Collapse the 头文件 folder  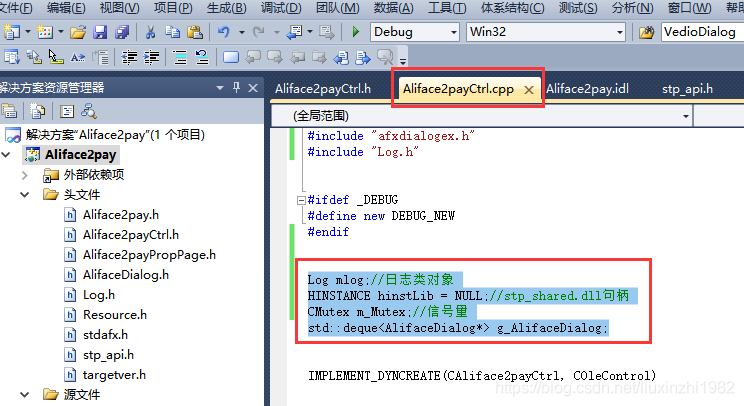point(25,194)
